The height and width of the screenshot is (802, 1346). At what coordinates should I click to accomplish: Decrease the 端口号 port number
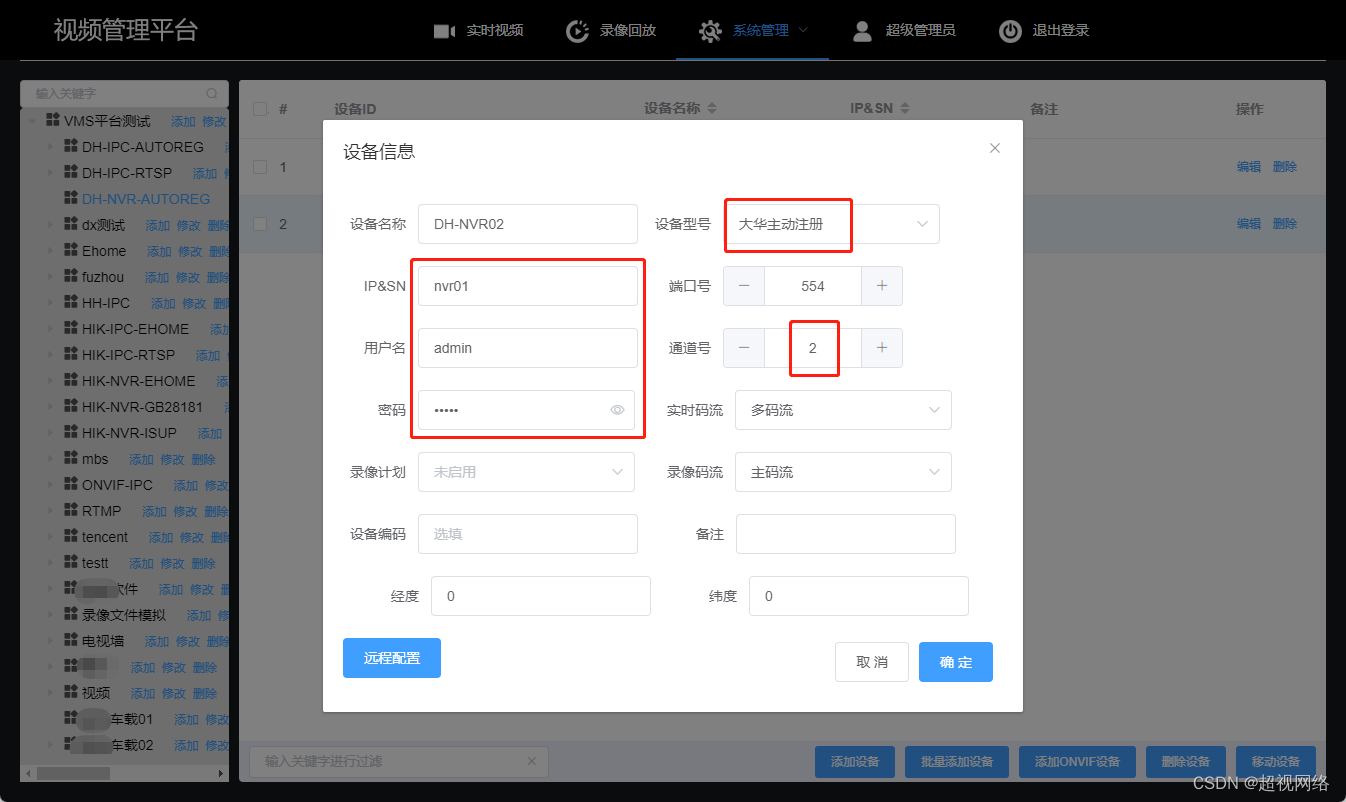pos(744,286)
